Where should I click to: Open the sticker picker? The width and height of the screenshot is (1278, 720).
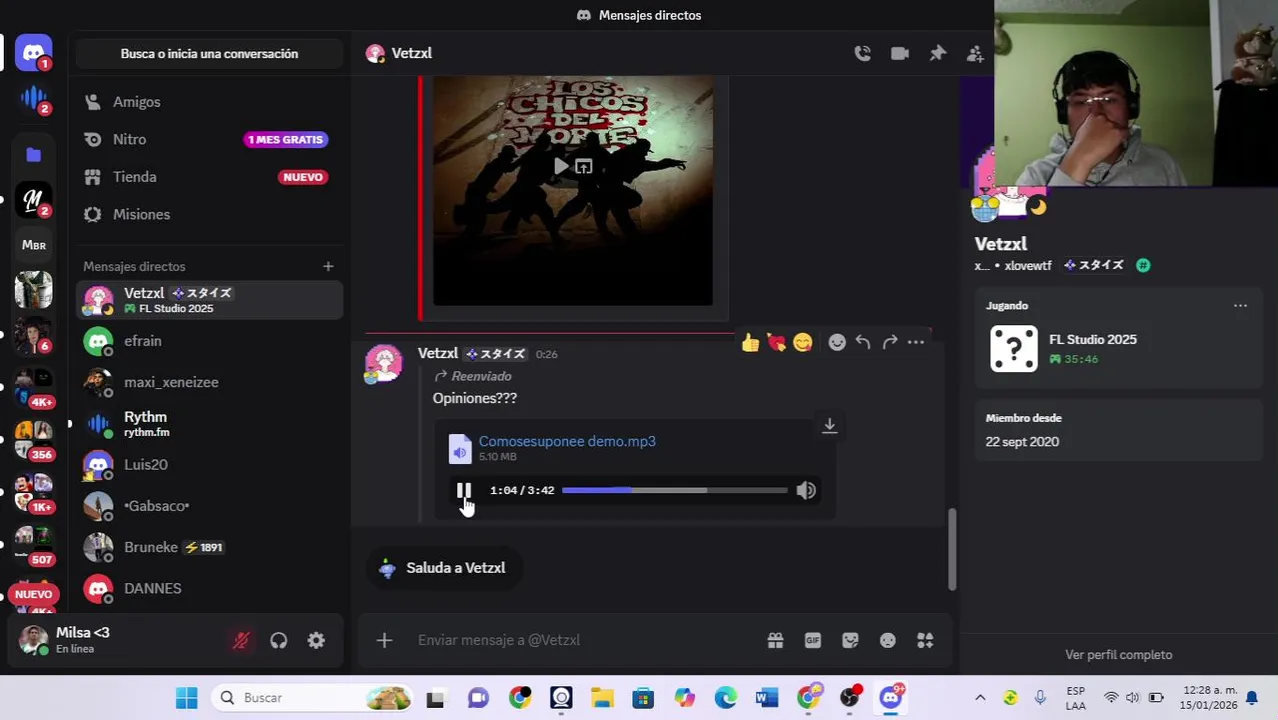[x=850, y=640]
